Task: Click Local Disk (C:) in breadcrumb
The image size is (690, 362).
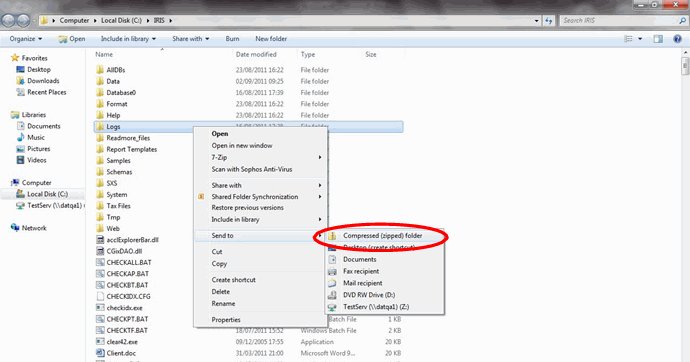Action: click(x=121, y=21)
